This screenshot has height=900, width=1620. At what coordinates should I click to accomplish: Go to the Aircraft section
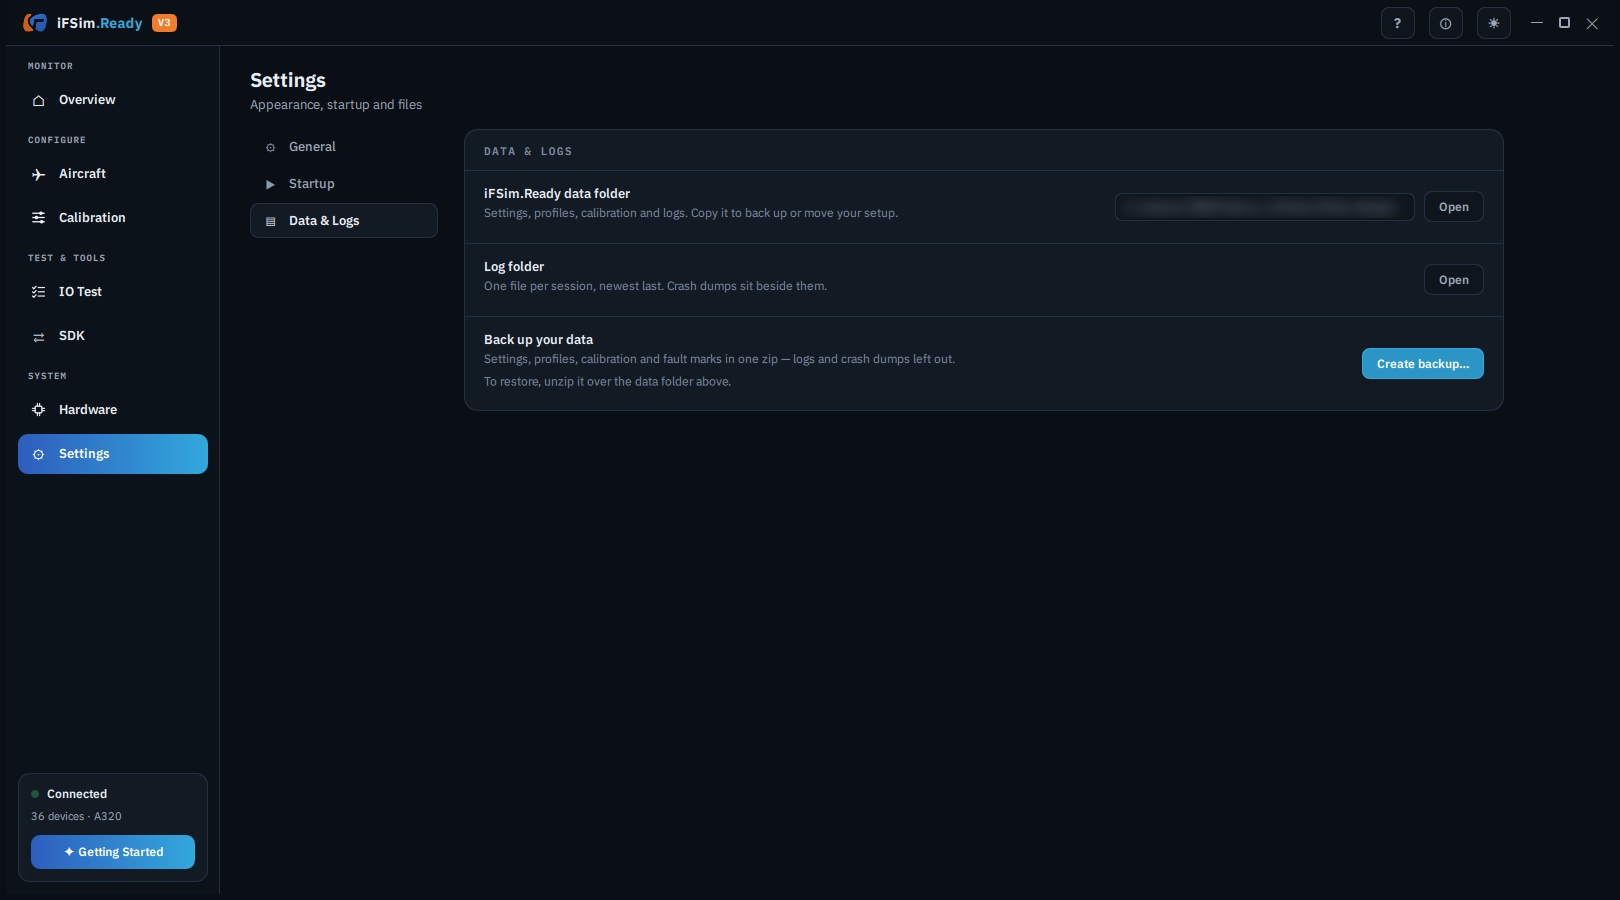(x=113, y=174)
